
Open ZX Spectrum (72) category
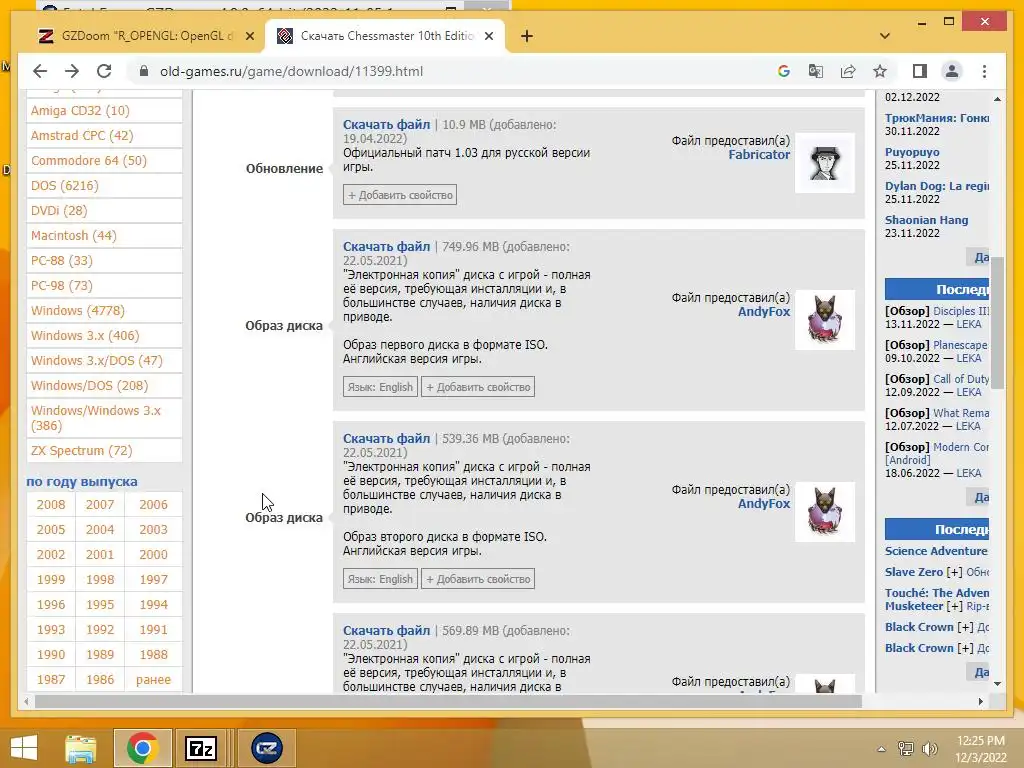coord(82,451)
